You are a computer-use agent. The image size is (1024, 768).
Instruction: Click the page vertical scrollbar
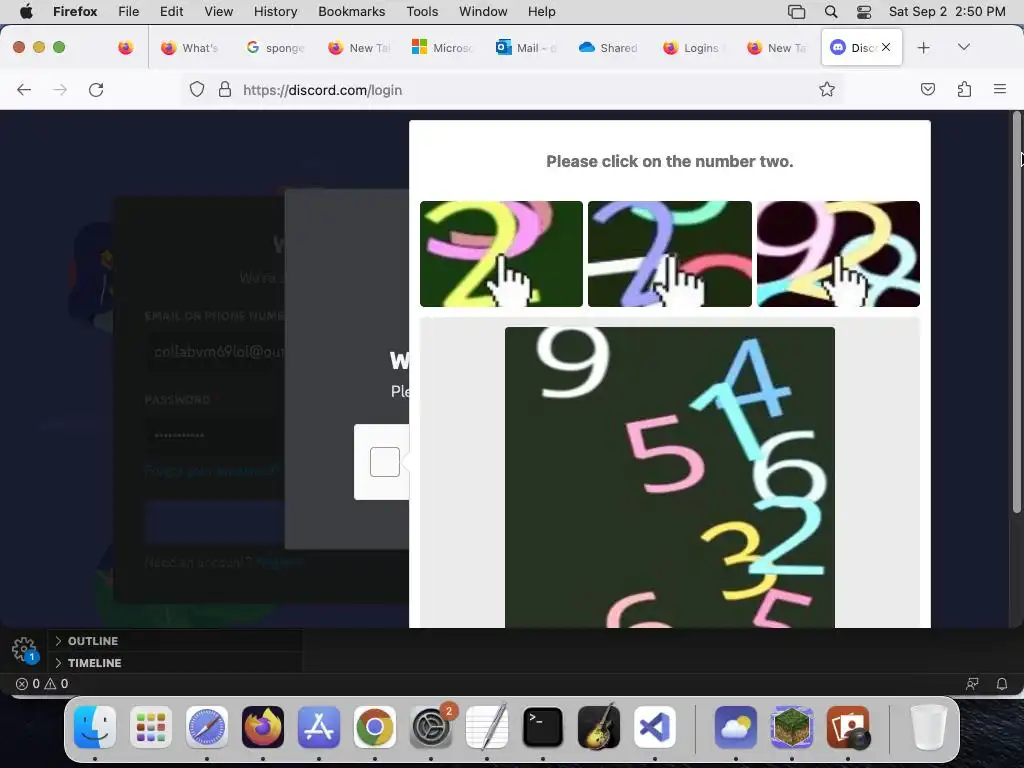(x=1016, y=313)
